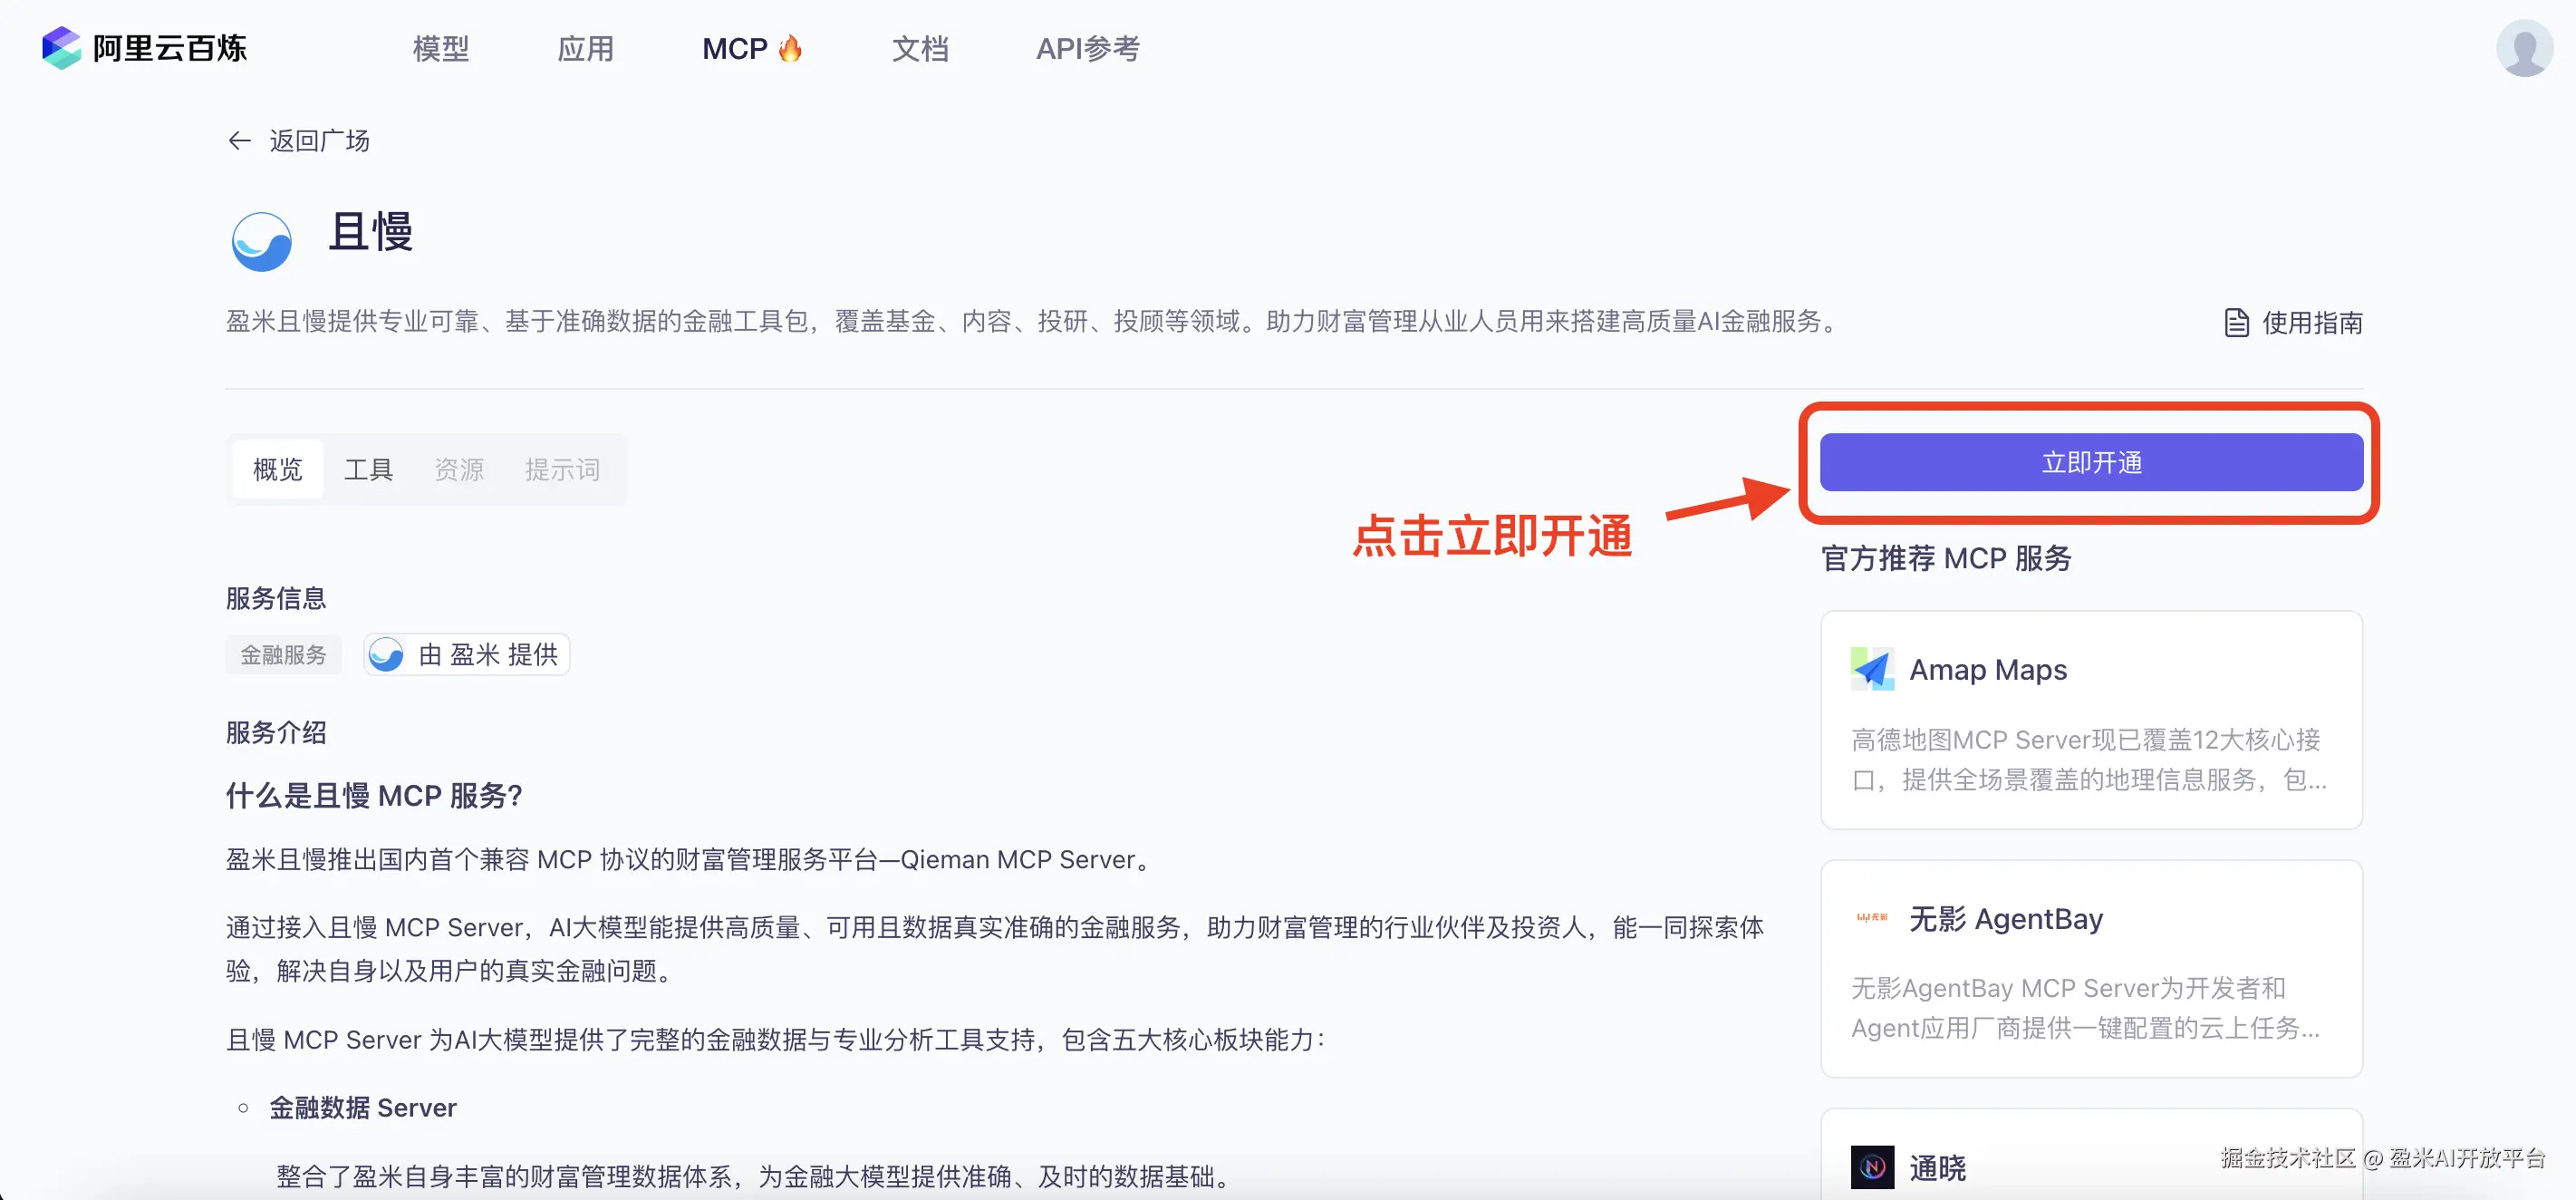The height and width of the screenshot is (1200, 2576).
Task: Click the 使用指南 document icon
Action: [2236, 323]
